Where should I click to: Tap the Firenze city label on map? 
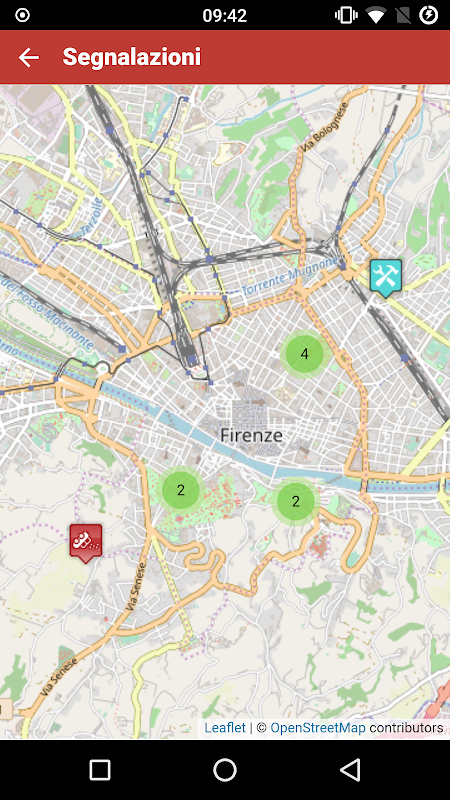point(251,435)
